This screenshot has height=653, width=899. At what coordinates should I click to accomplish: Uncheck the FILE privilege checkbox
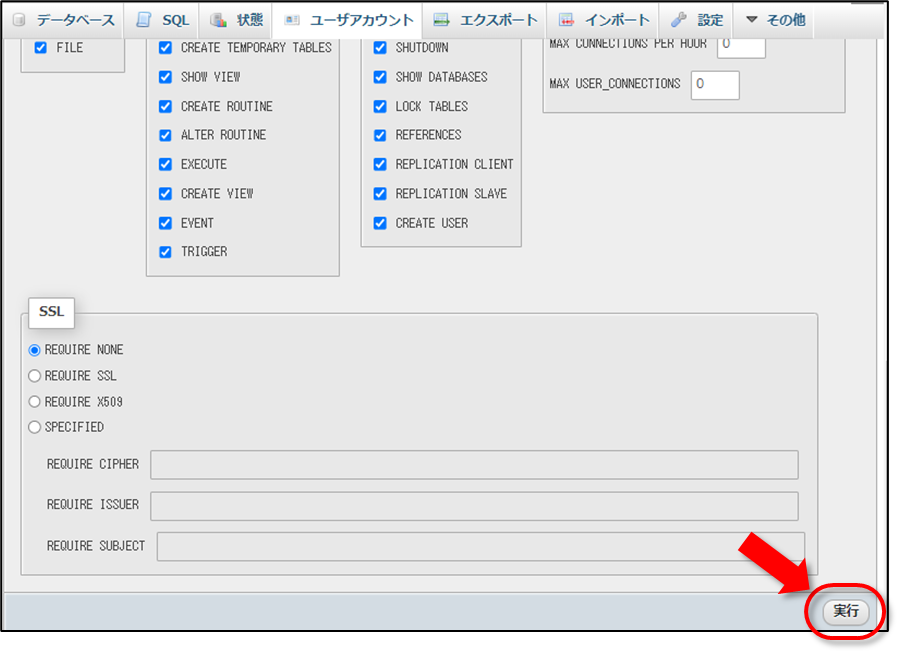click(41, 48)
